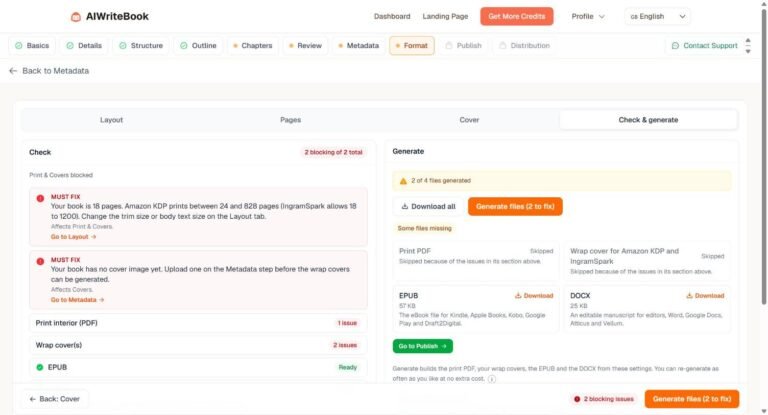Open the Landing Page link

pos(445,16)
